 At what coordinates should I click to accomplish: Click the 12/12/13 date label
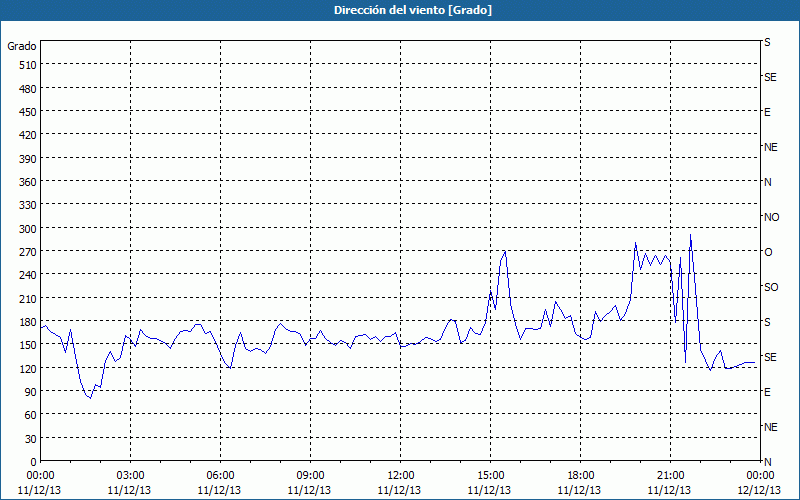pyautogui.click(x=759, y=490)
